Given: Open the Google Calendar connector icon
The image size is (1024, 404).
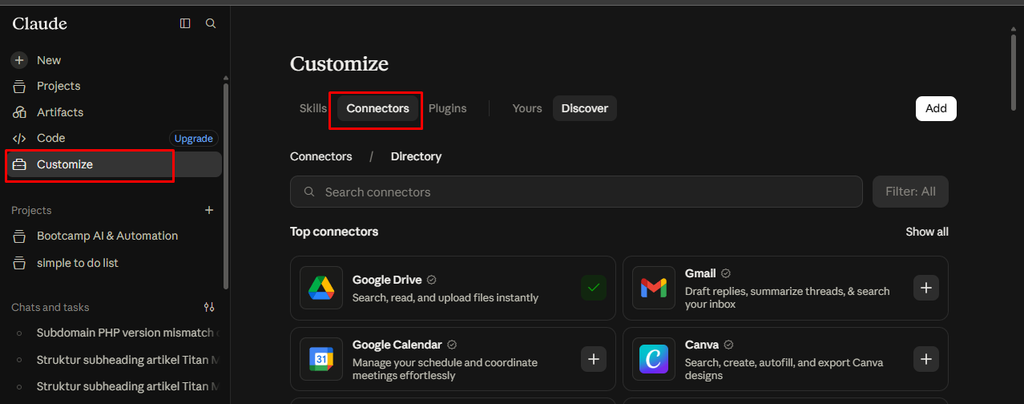Looking at the screenshot, I should coord(321,359).
